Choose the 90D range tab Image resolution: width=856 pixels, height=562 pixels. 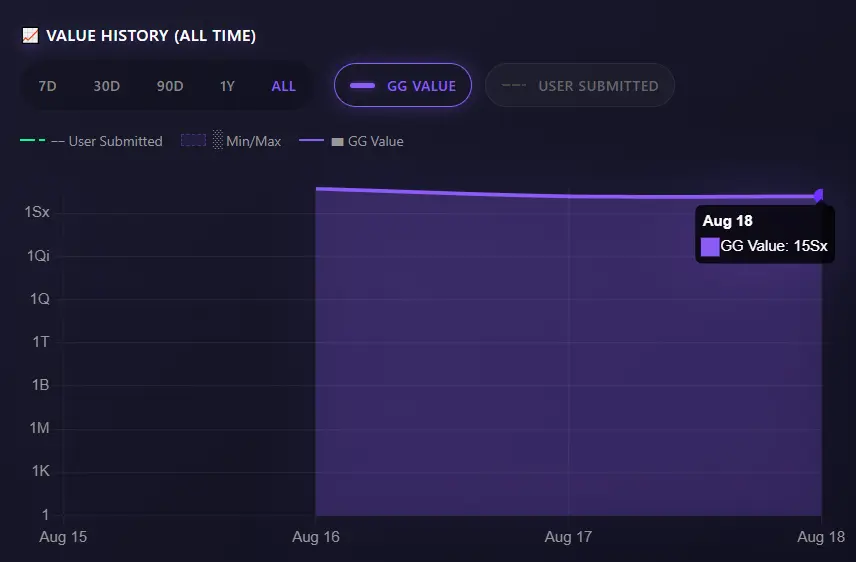(x=170, y=86)
